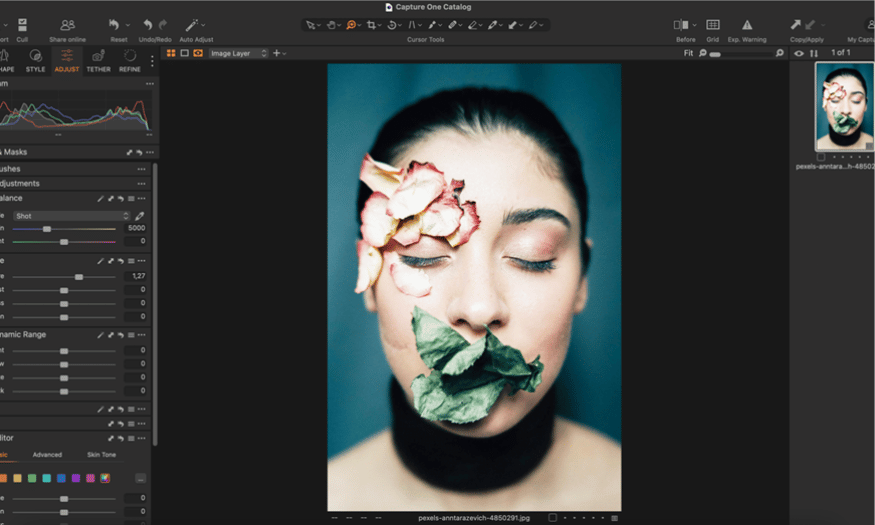Screen dimensions: 875x525
Task: Open the Auto Adjust options arrow
Action: [203, 25]
